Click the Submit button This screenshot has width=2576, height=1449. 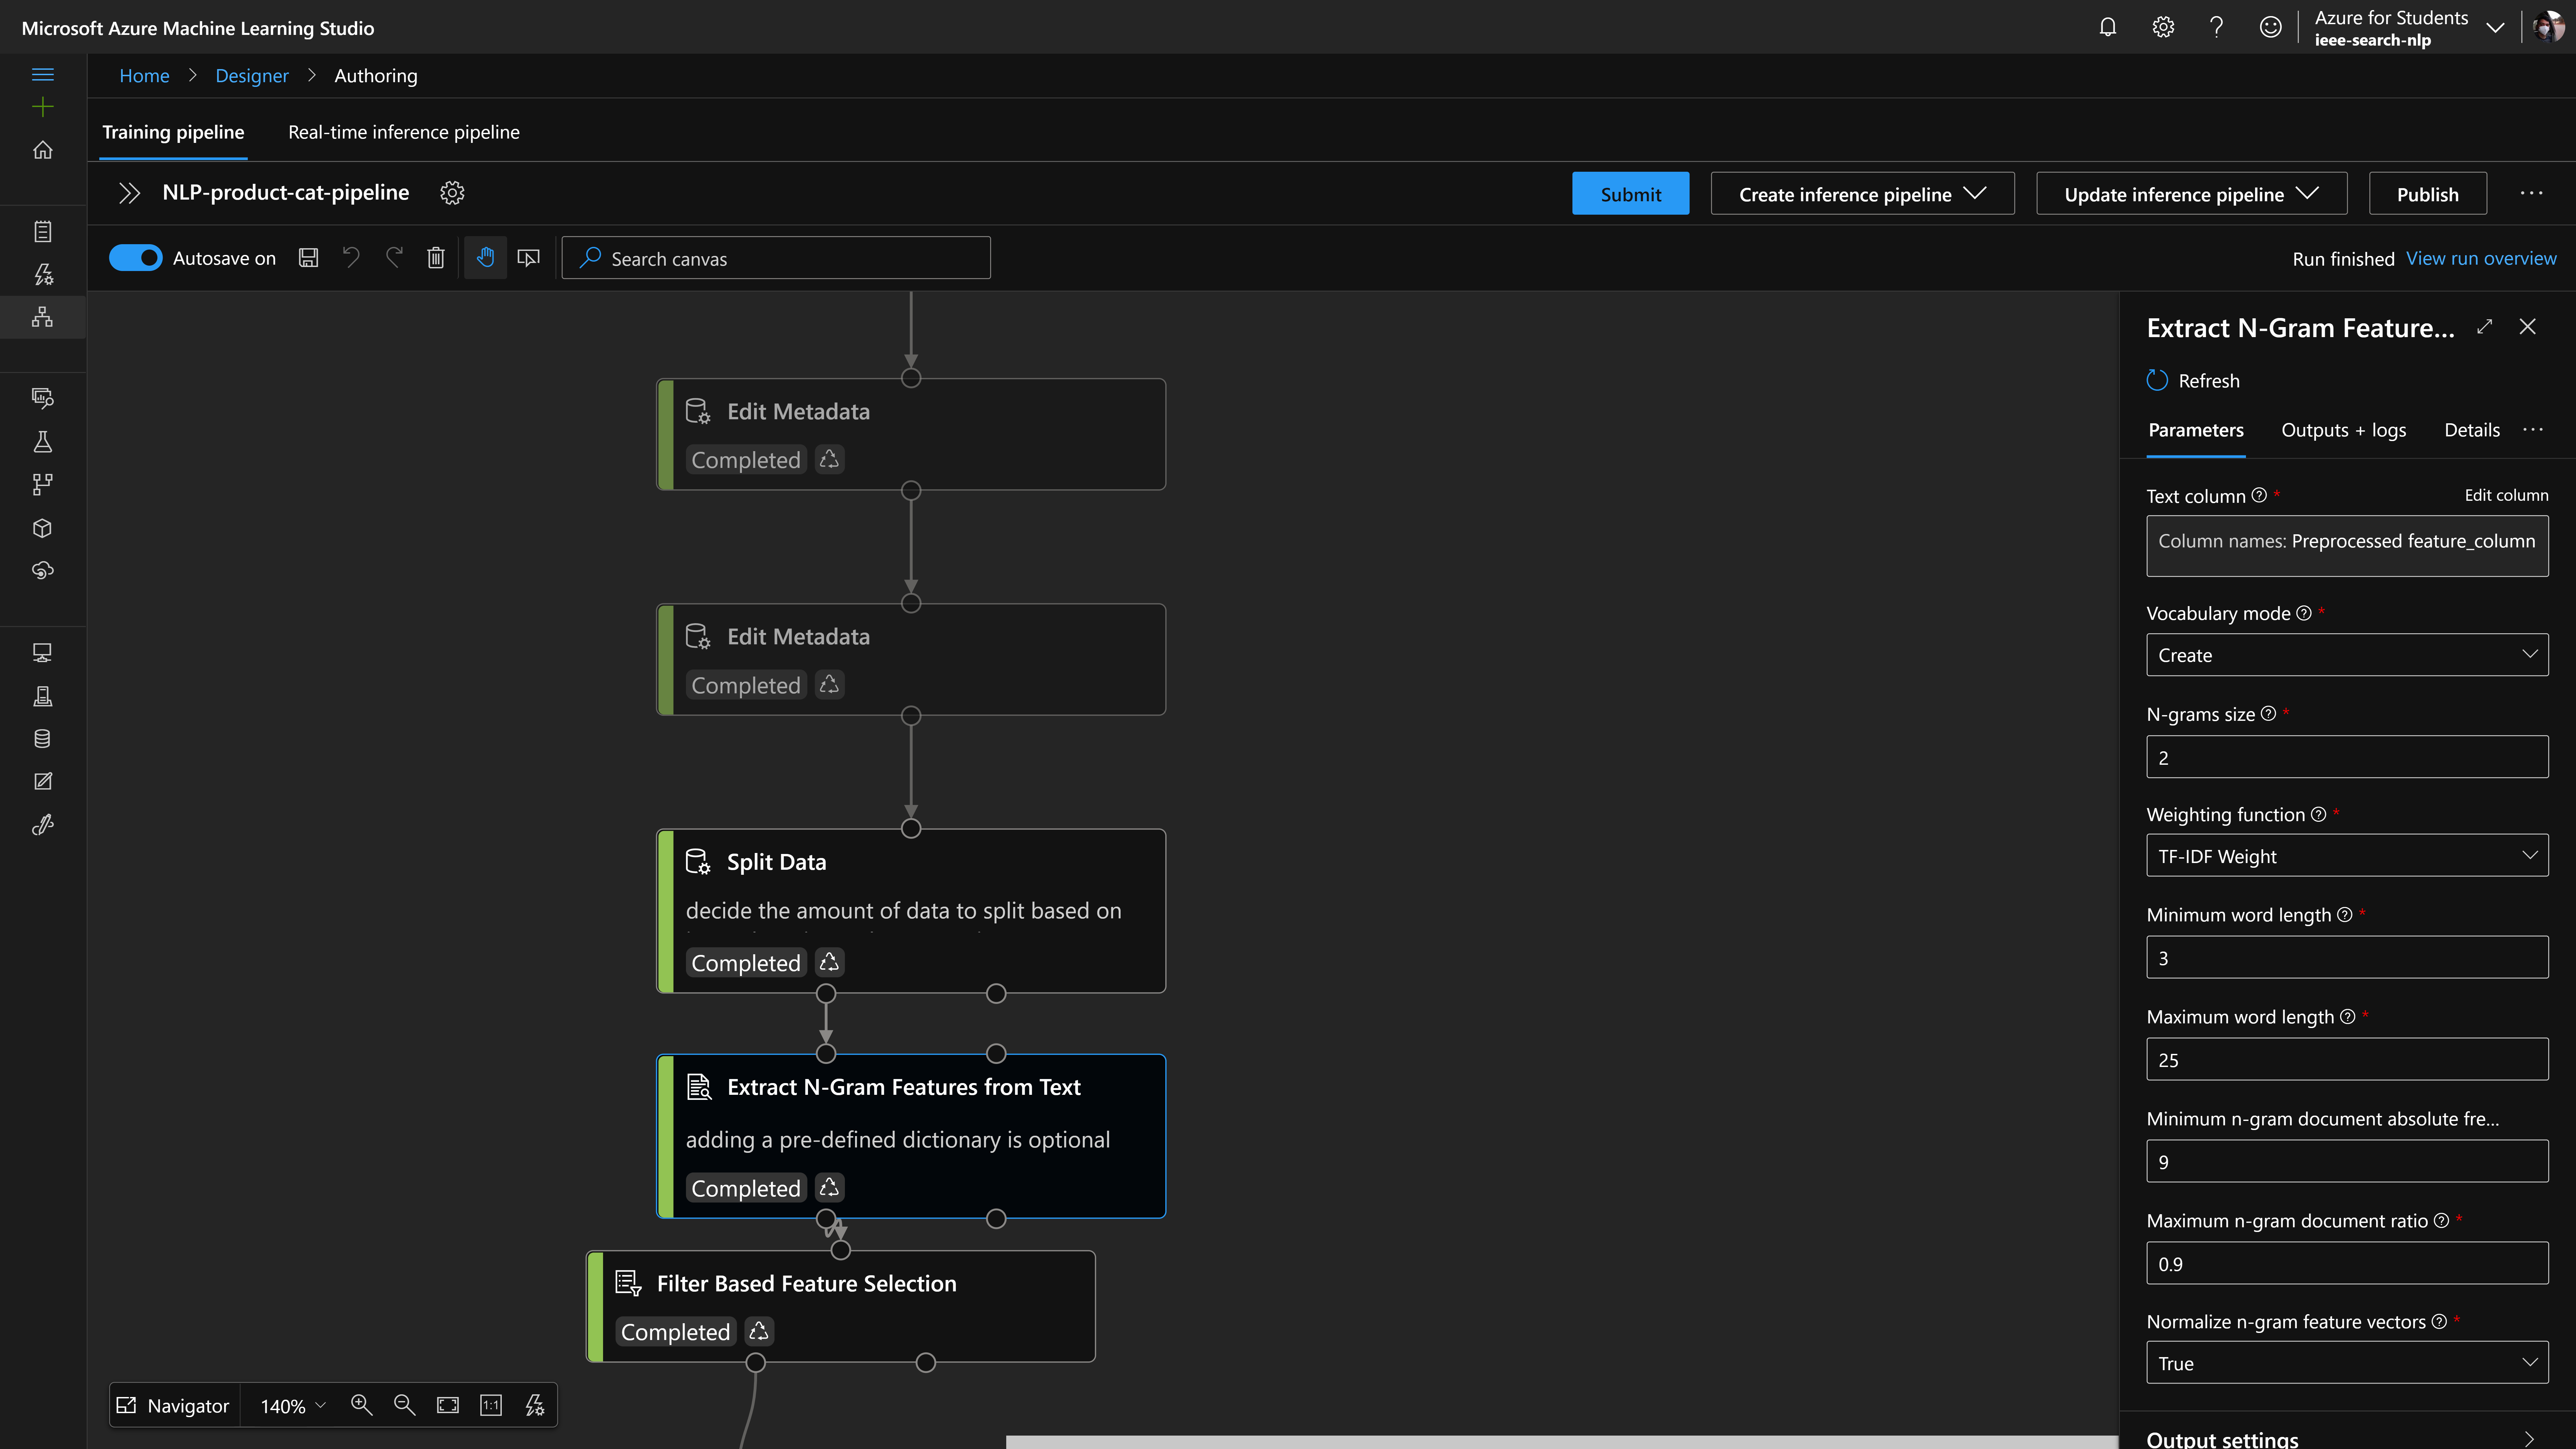(1630, 194)
